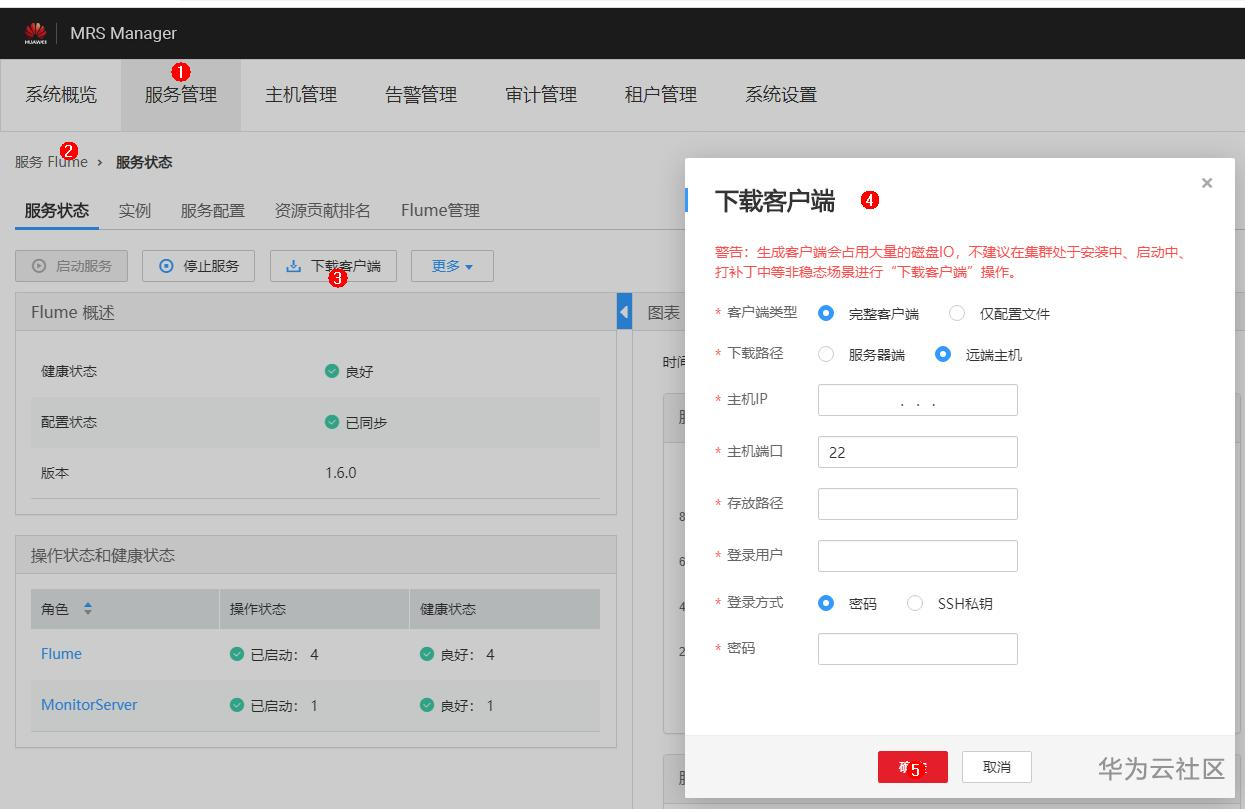Screen dimensions: 1245x809
Task: Focus the 主机IP input field
Action: click(x=918, y=400)
